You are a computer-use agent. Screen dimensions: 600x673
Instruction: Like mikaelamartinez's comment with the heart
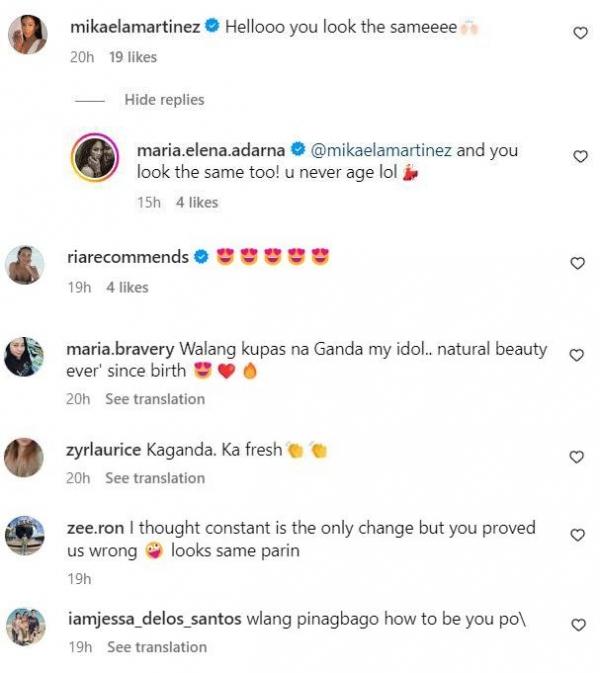coord(578,33)
